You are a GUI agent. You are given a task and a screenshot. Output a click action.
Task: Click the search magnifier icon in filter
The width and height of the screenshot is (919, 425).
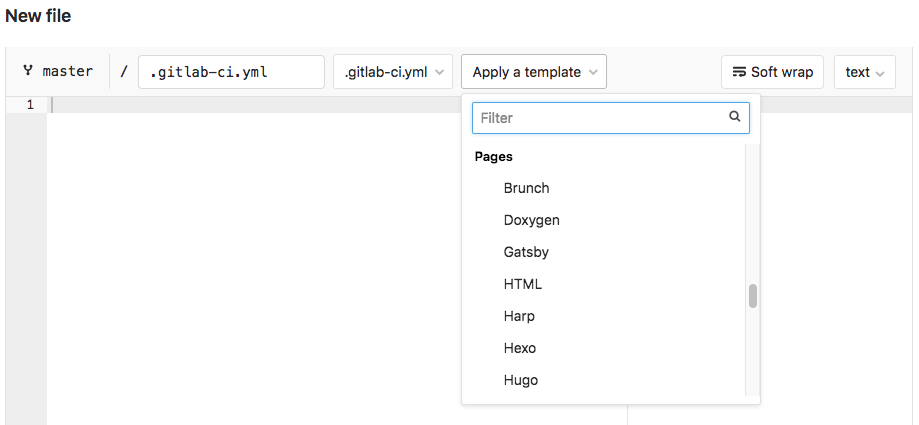[735, 117]
